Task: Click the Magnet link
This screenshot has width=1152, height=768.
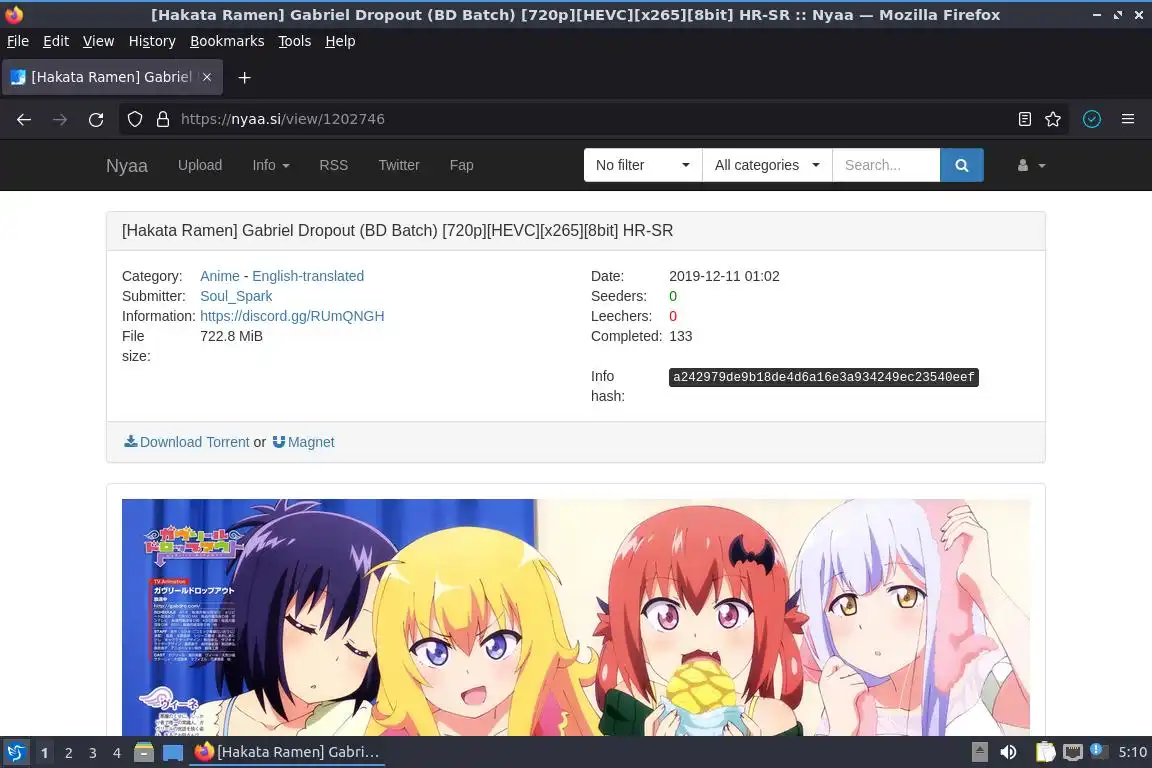Action: pos(303,442)
